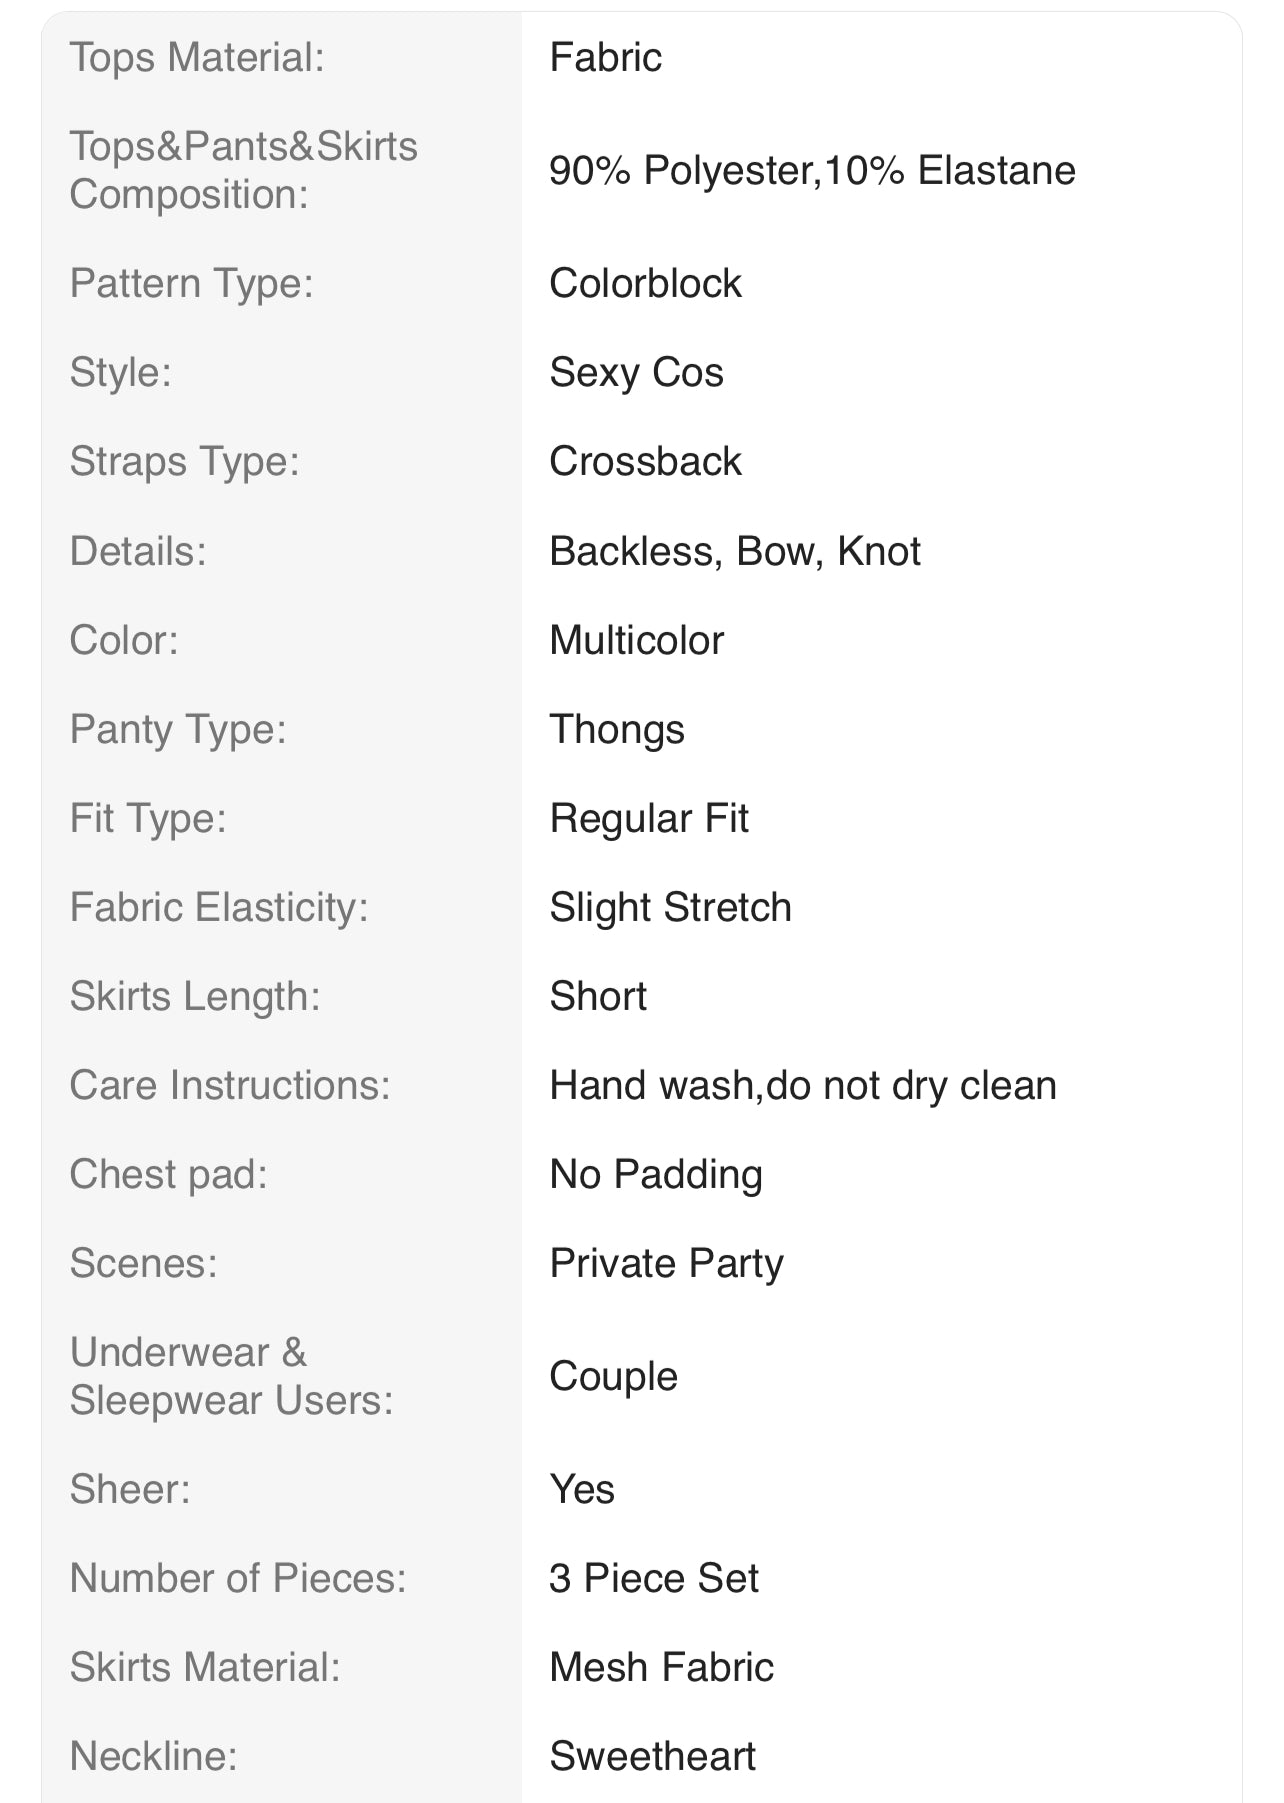Click the 'Multicolor' color value
Viewport: 1284px width, 1803px height.
[636, 640]
